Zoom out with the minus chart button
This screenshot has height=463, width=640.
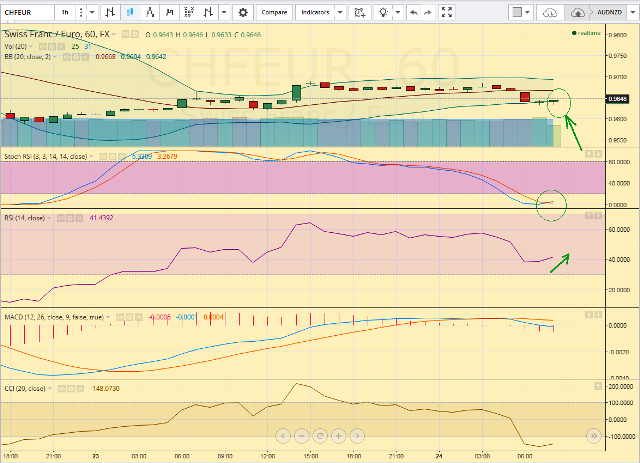pos(301,436)
